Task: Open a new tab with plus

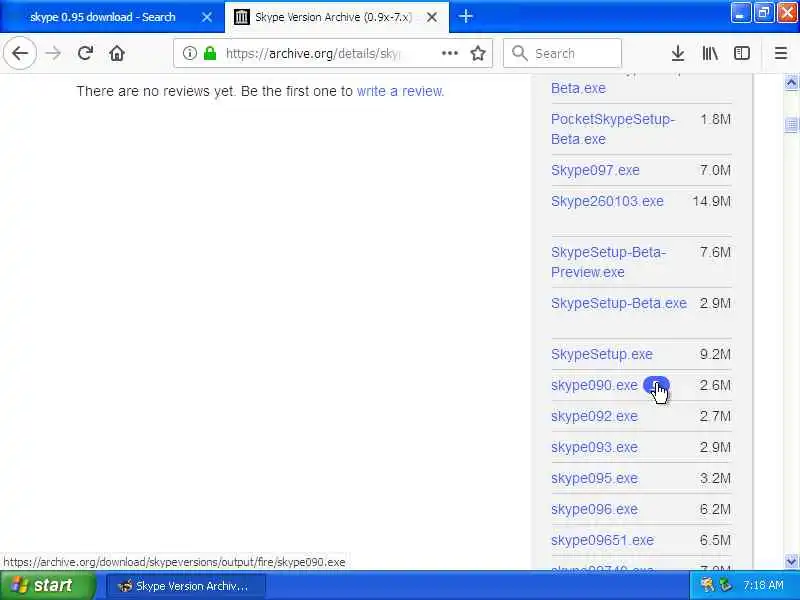Action: click(x=465, y=16)
